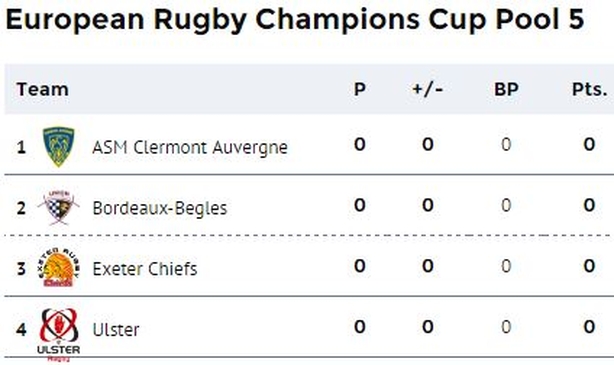The image size is (614, 365).
Task: Select the Exeter Chiefs team name
Action: 145,269
